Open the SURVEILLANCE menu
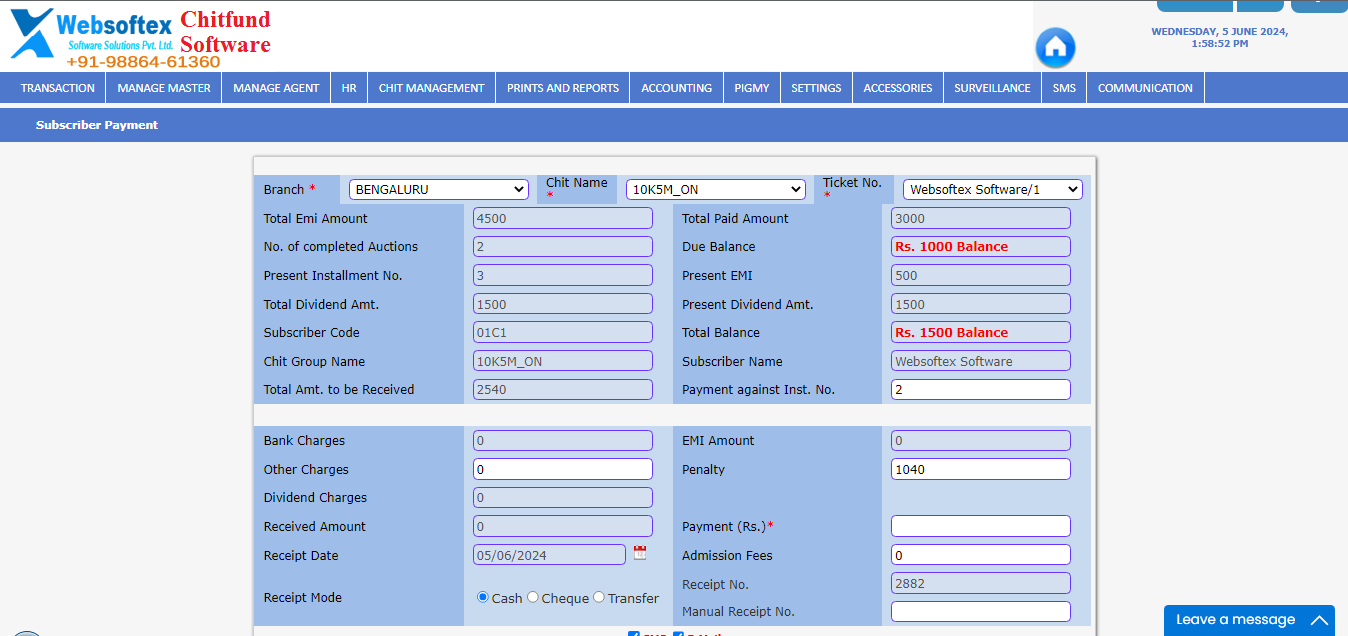The width and height of the screenshot is (1348, 636). coord(991,87)
